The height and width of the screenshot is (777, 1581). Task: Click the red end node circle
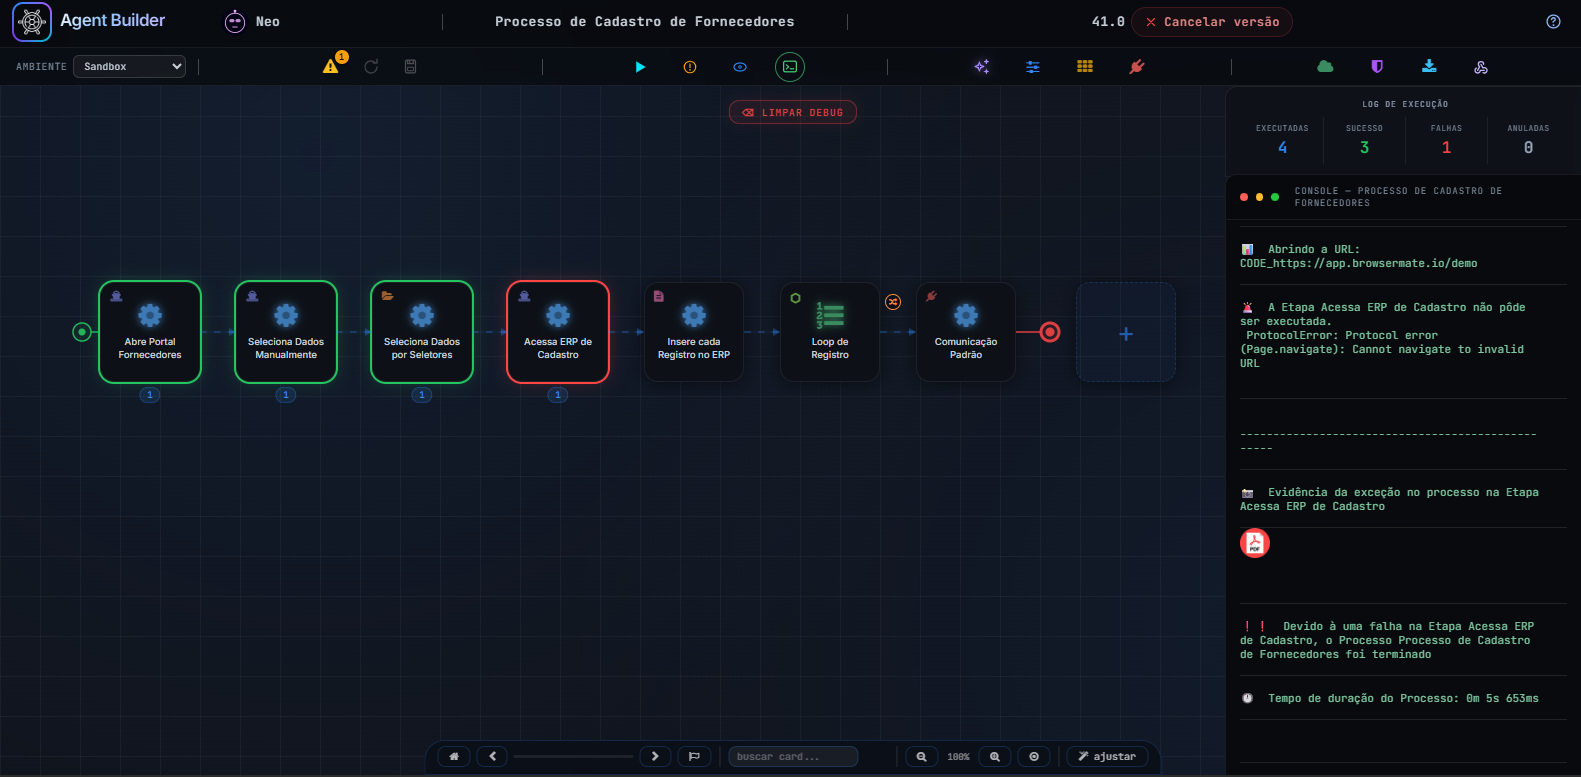click(1050, 332)
